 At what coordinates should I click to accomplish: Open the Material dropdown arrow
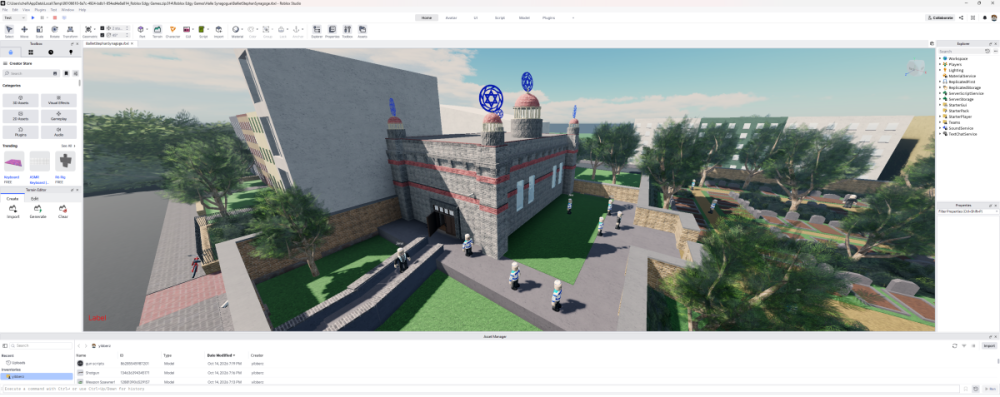(242, 29)
